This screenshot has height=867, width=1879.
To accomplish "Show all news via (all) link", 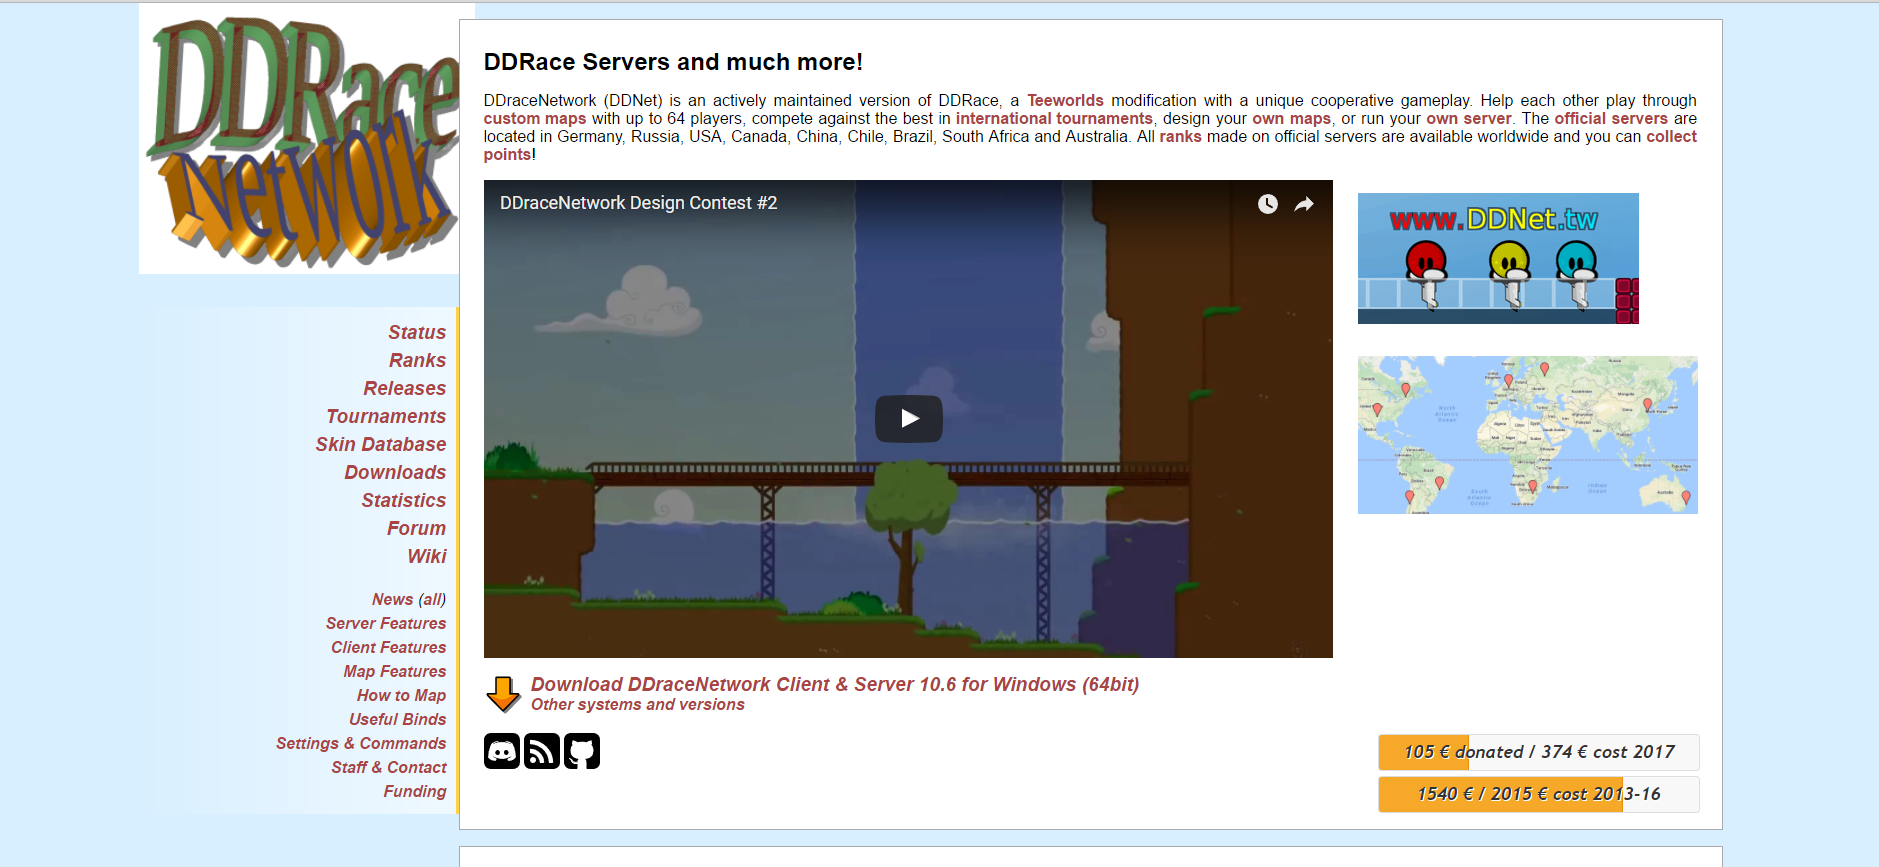I will click(432, 599).
